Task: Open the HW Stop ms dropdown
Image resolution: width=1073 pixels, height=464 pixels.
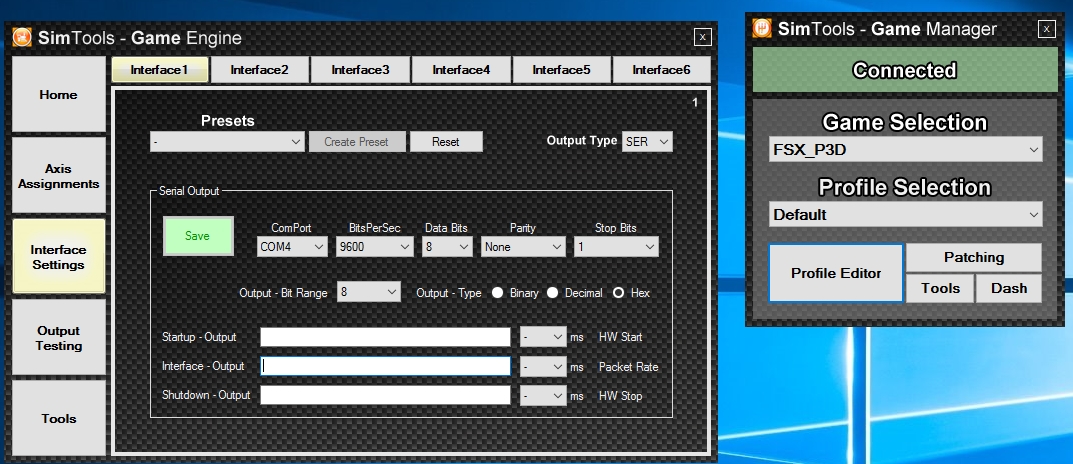Action: click(543, 396)
